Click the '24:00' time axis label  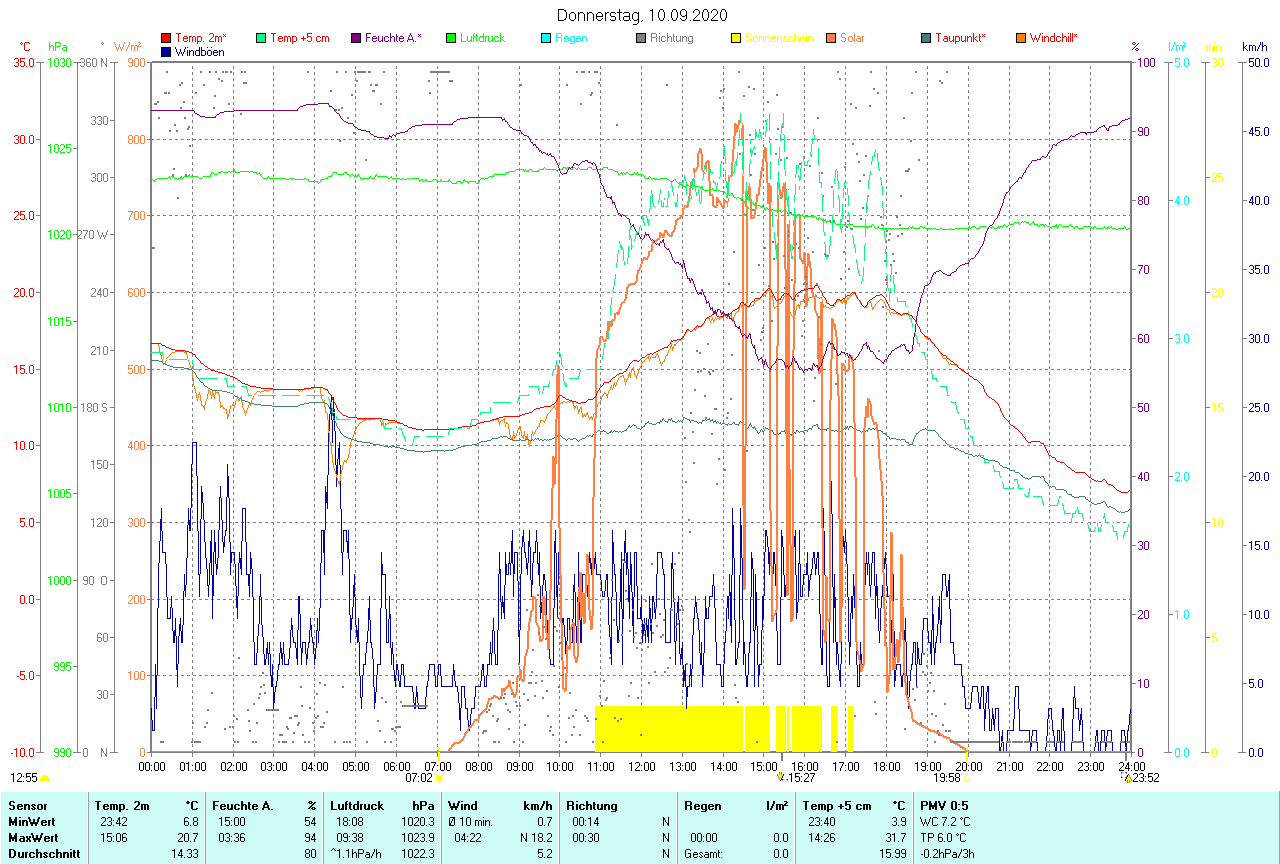tap(1131, 766)
